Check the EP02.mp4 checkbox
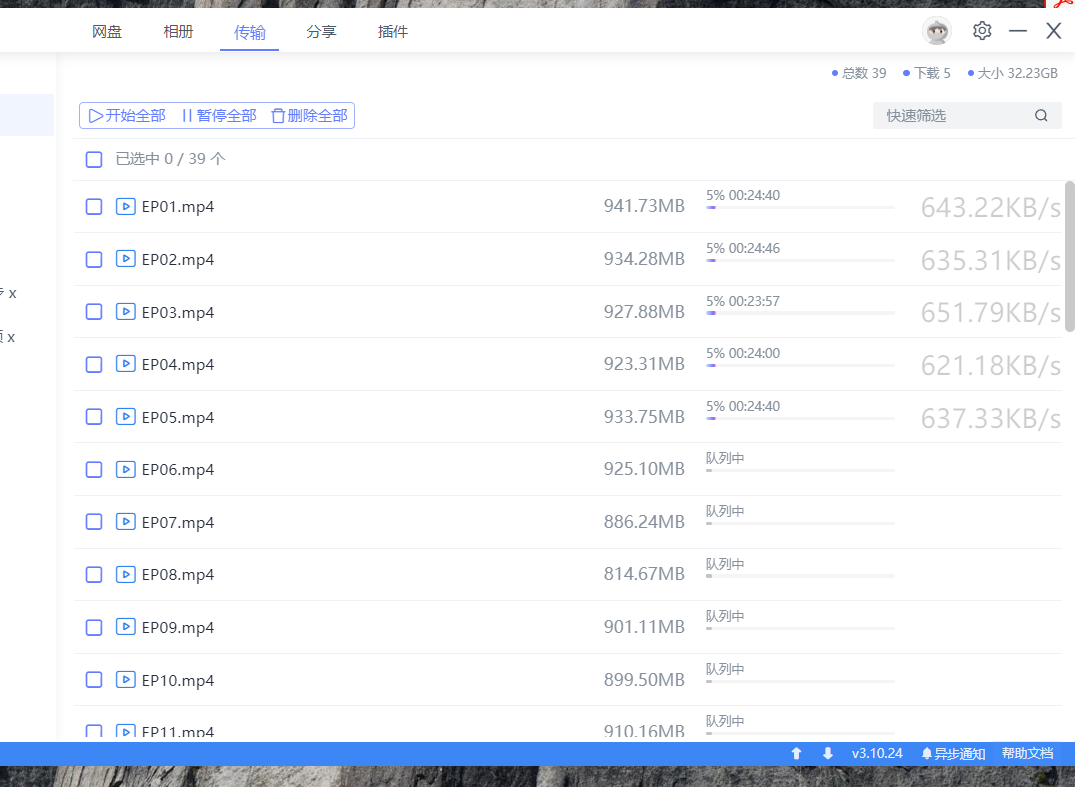 point(94,259)
